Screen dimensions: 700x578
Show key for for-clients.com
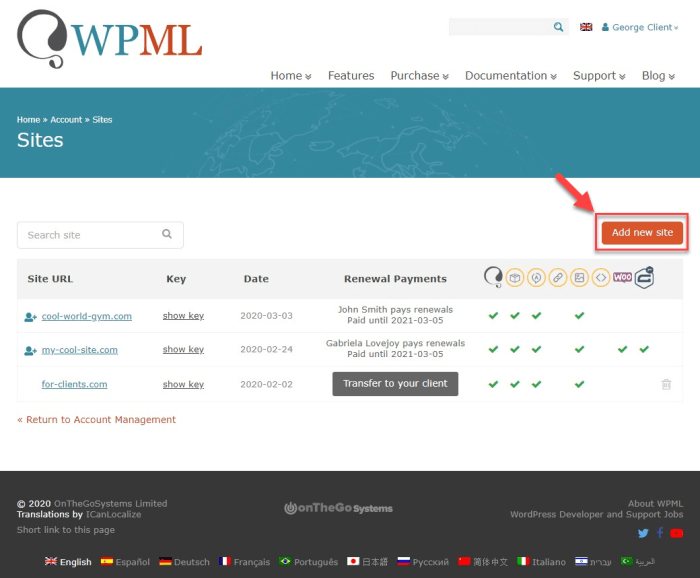point(183,384)
